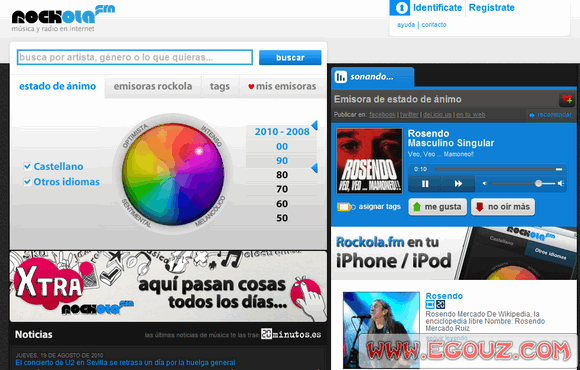580x370 pixels.
Task: Switch to the emisoras rockola tab
Action: (153, 86)
